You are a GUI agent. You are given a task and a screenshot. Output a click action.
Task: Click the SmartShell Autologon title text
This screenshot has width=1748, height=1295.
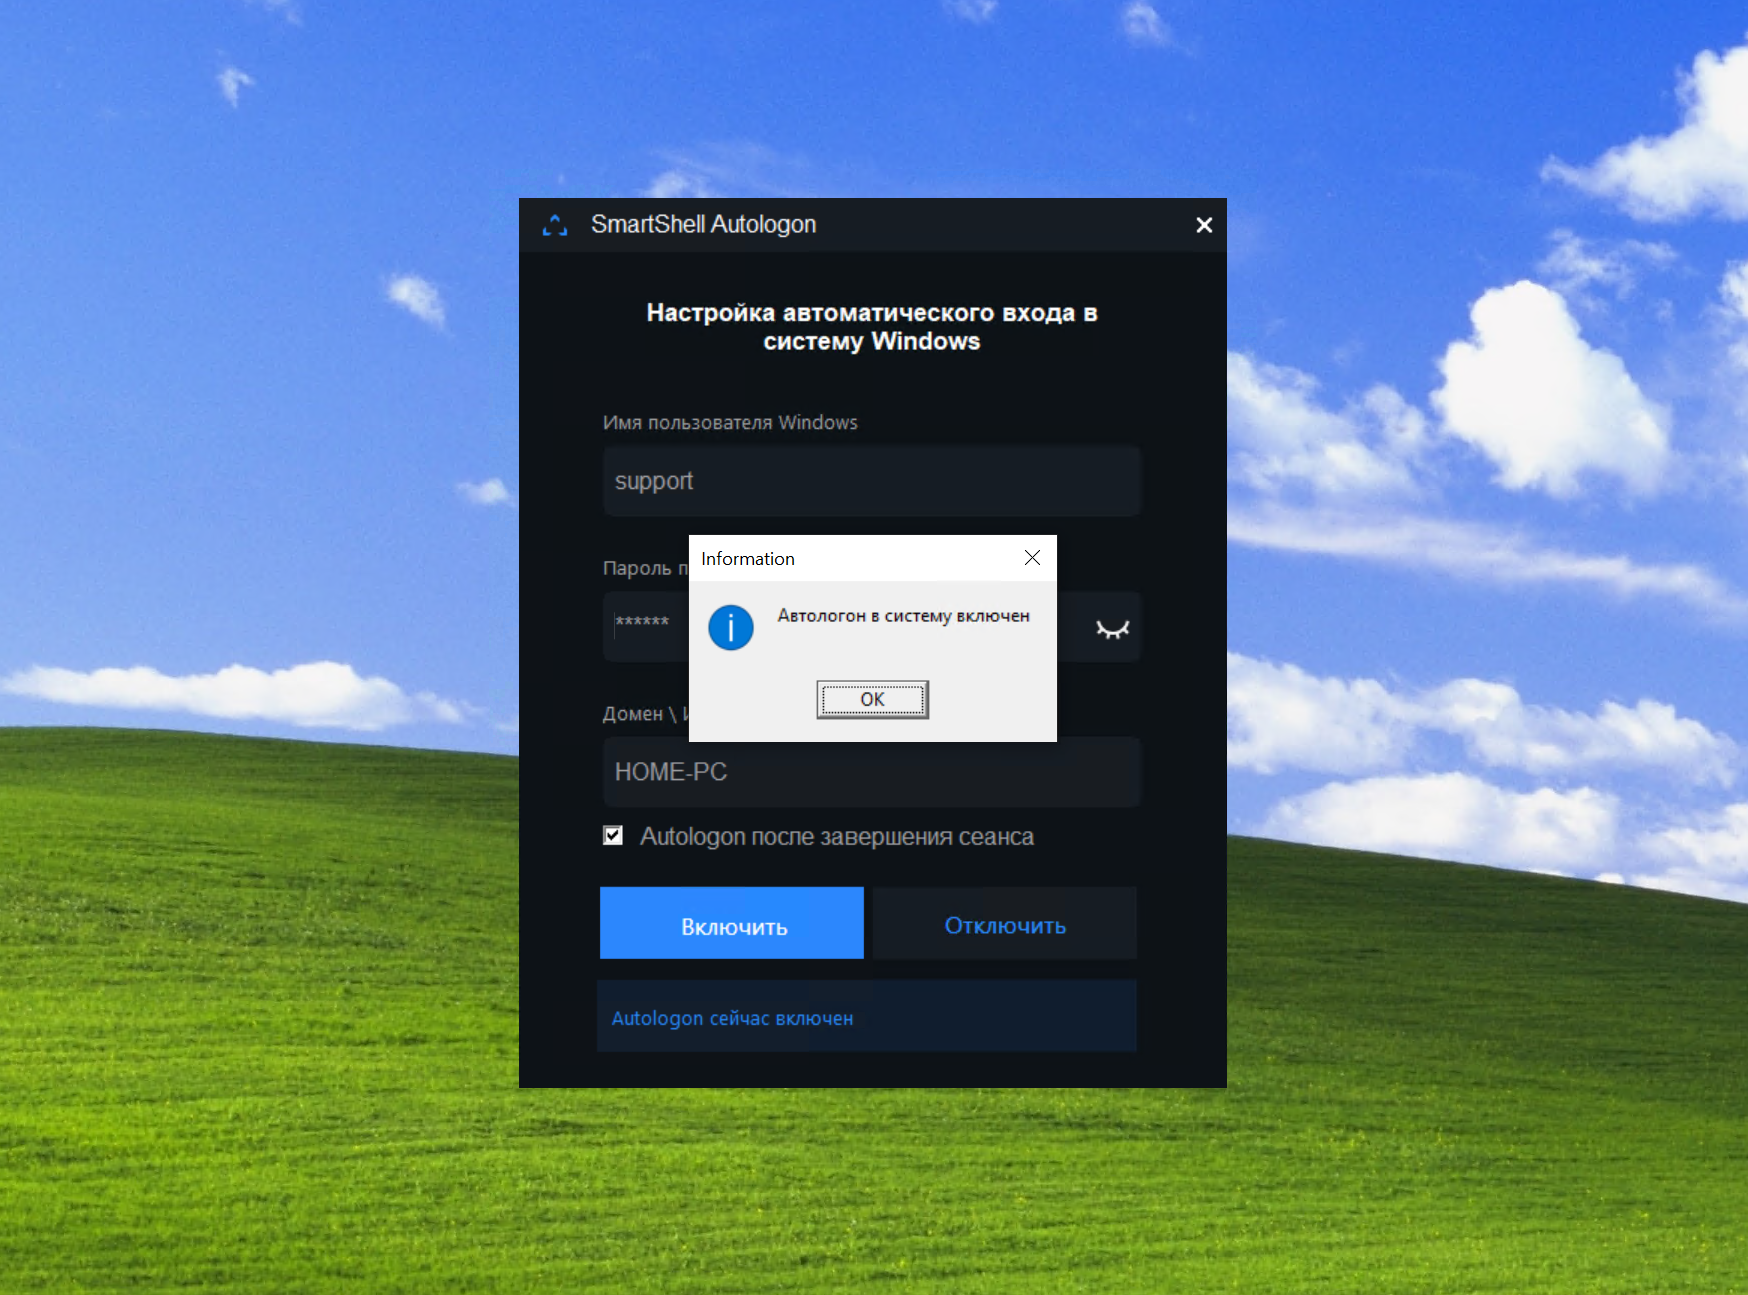point(703,224)
